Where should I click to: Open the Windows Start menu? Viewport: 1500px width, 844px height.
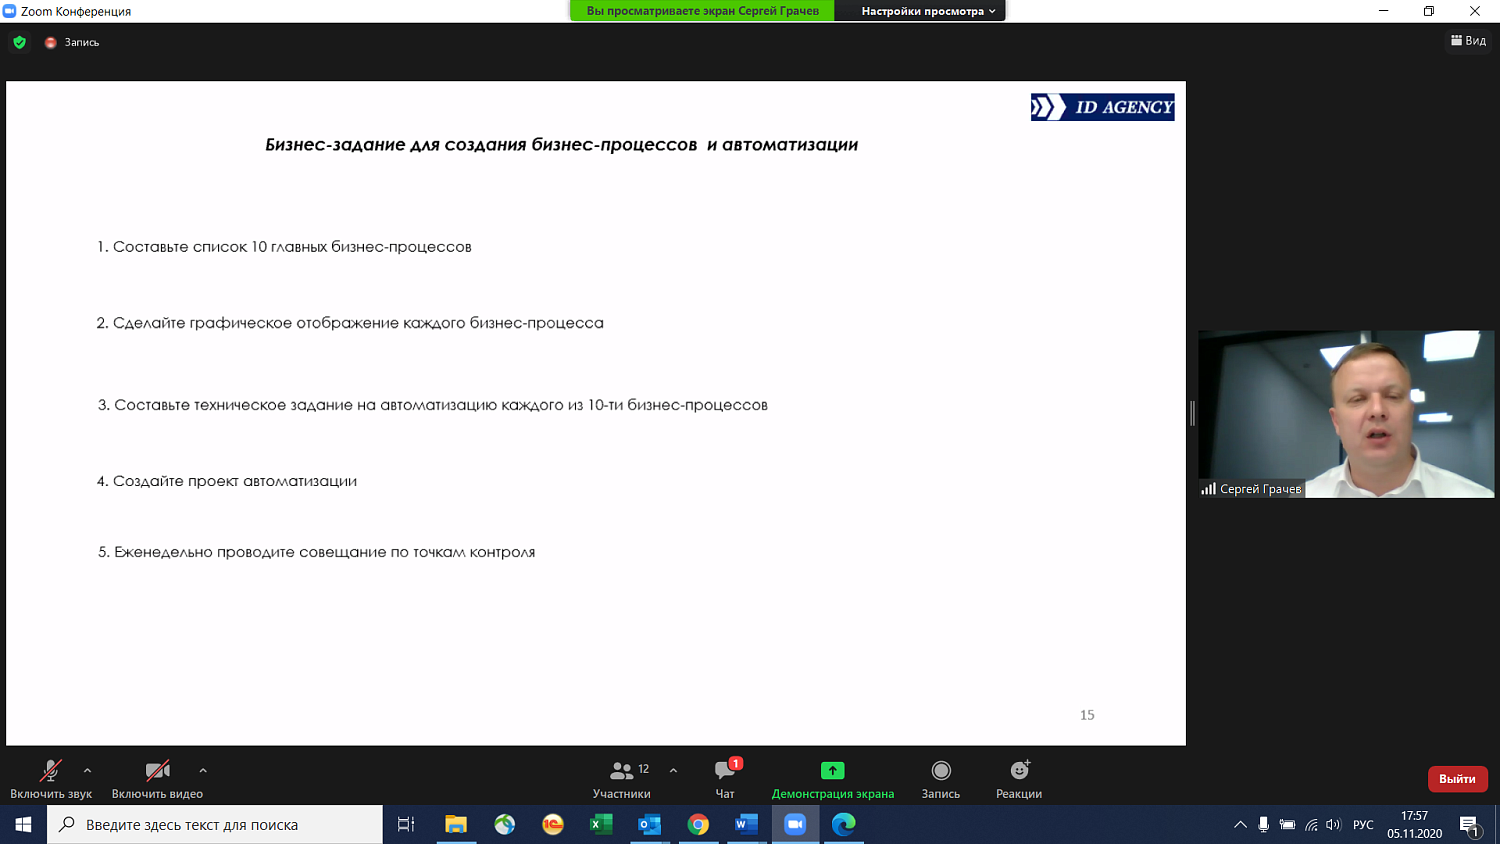(x=23, y=824)
